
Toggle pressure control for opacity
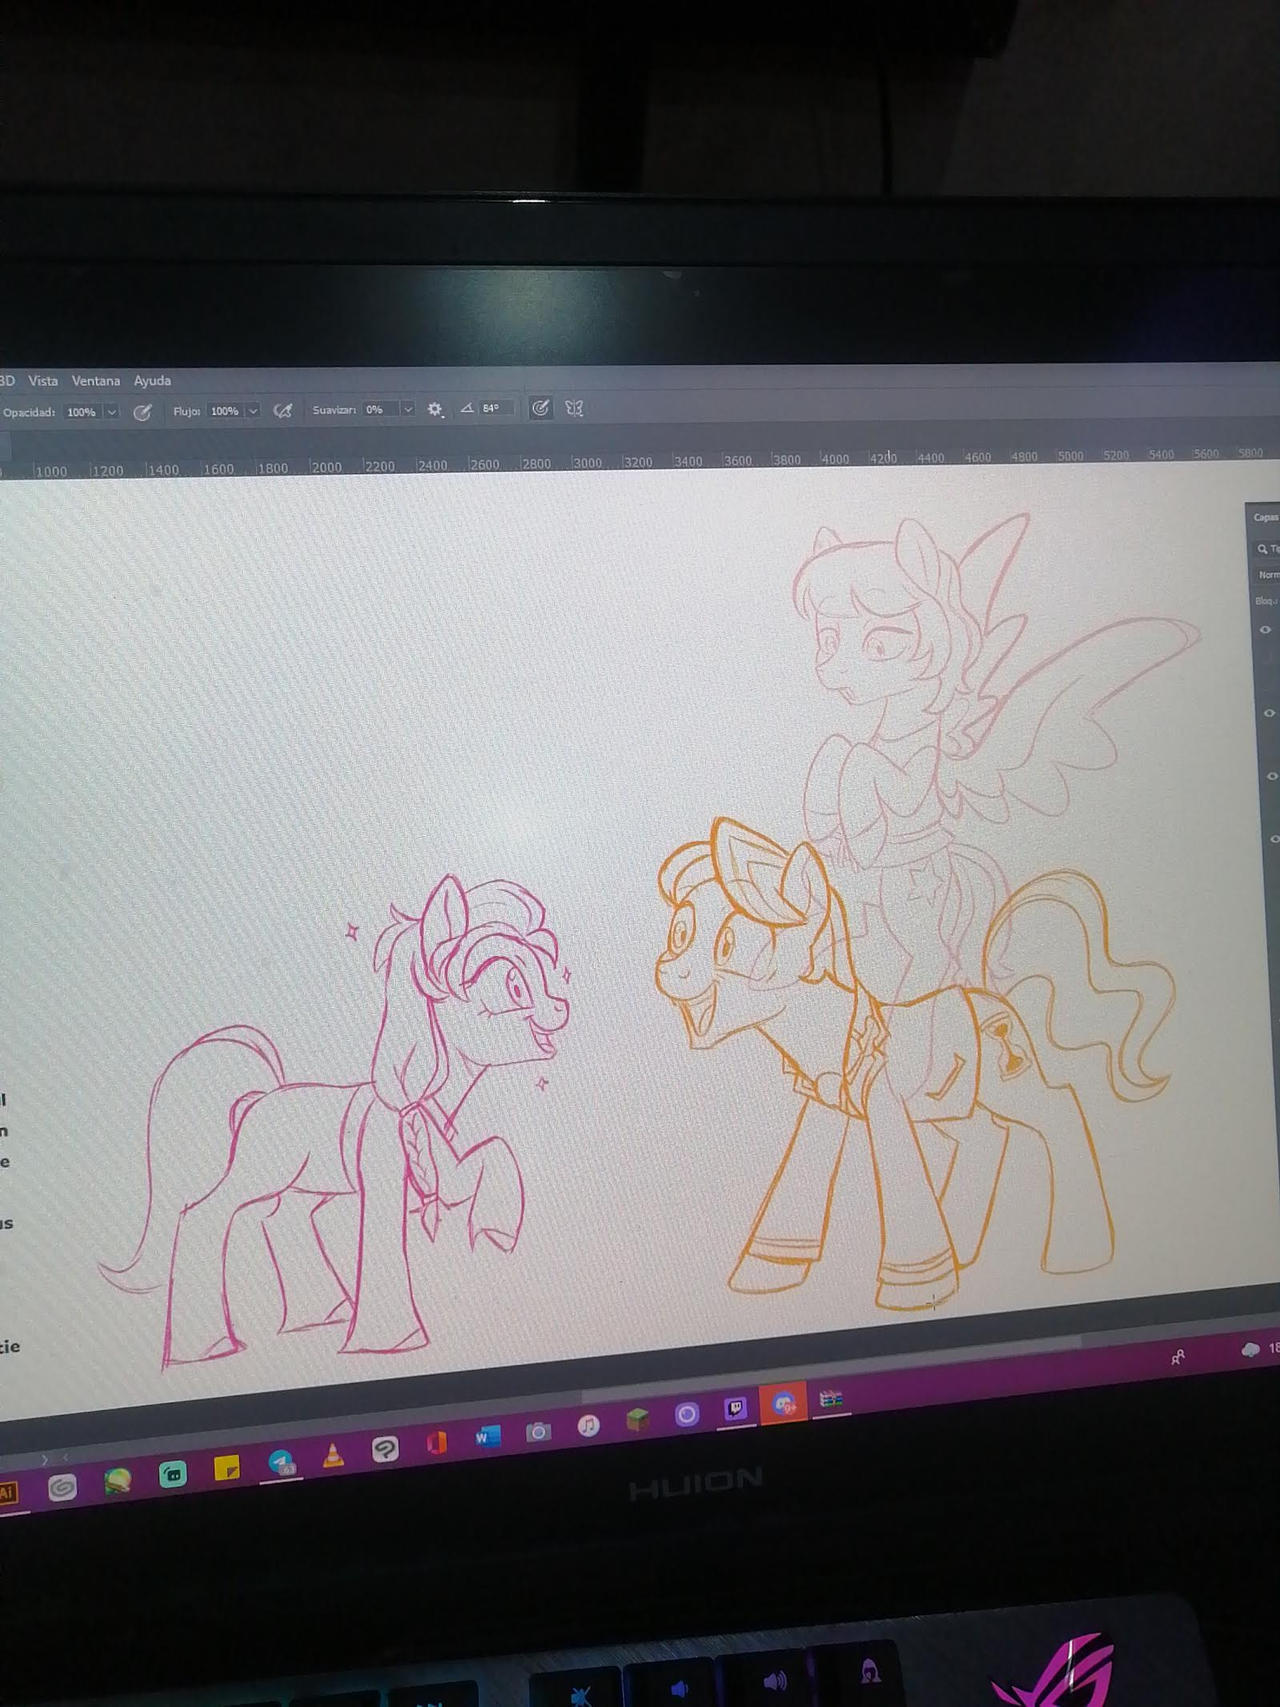tap(143, 412)
